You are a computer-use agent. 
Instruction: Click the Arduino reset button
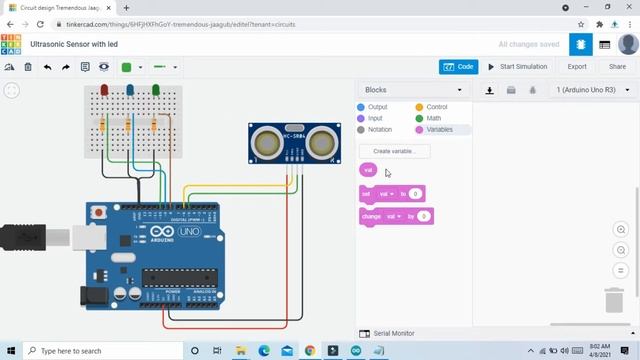point(98,213)
